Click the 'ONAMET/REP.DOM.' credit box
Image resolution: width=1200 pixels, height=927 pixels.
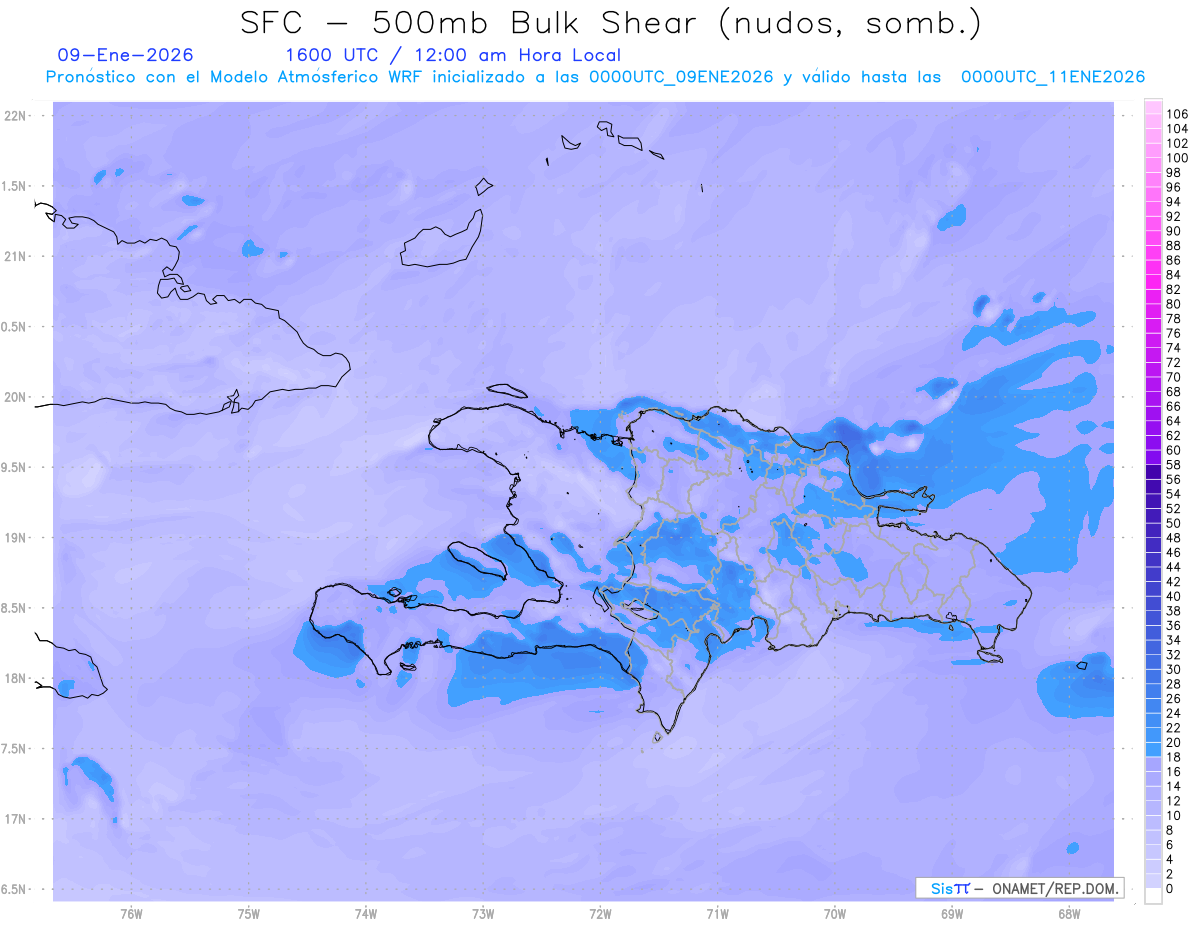point(1020,888)
